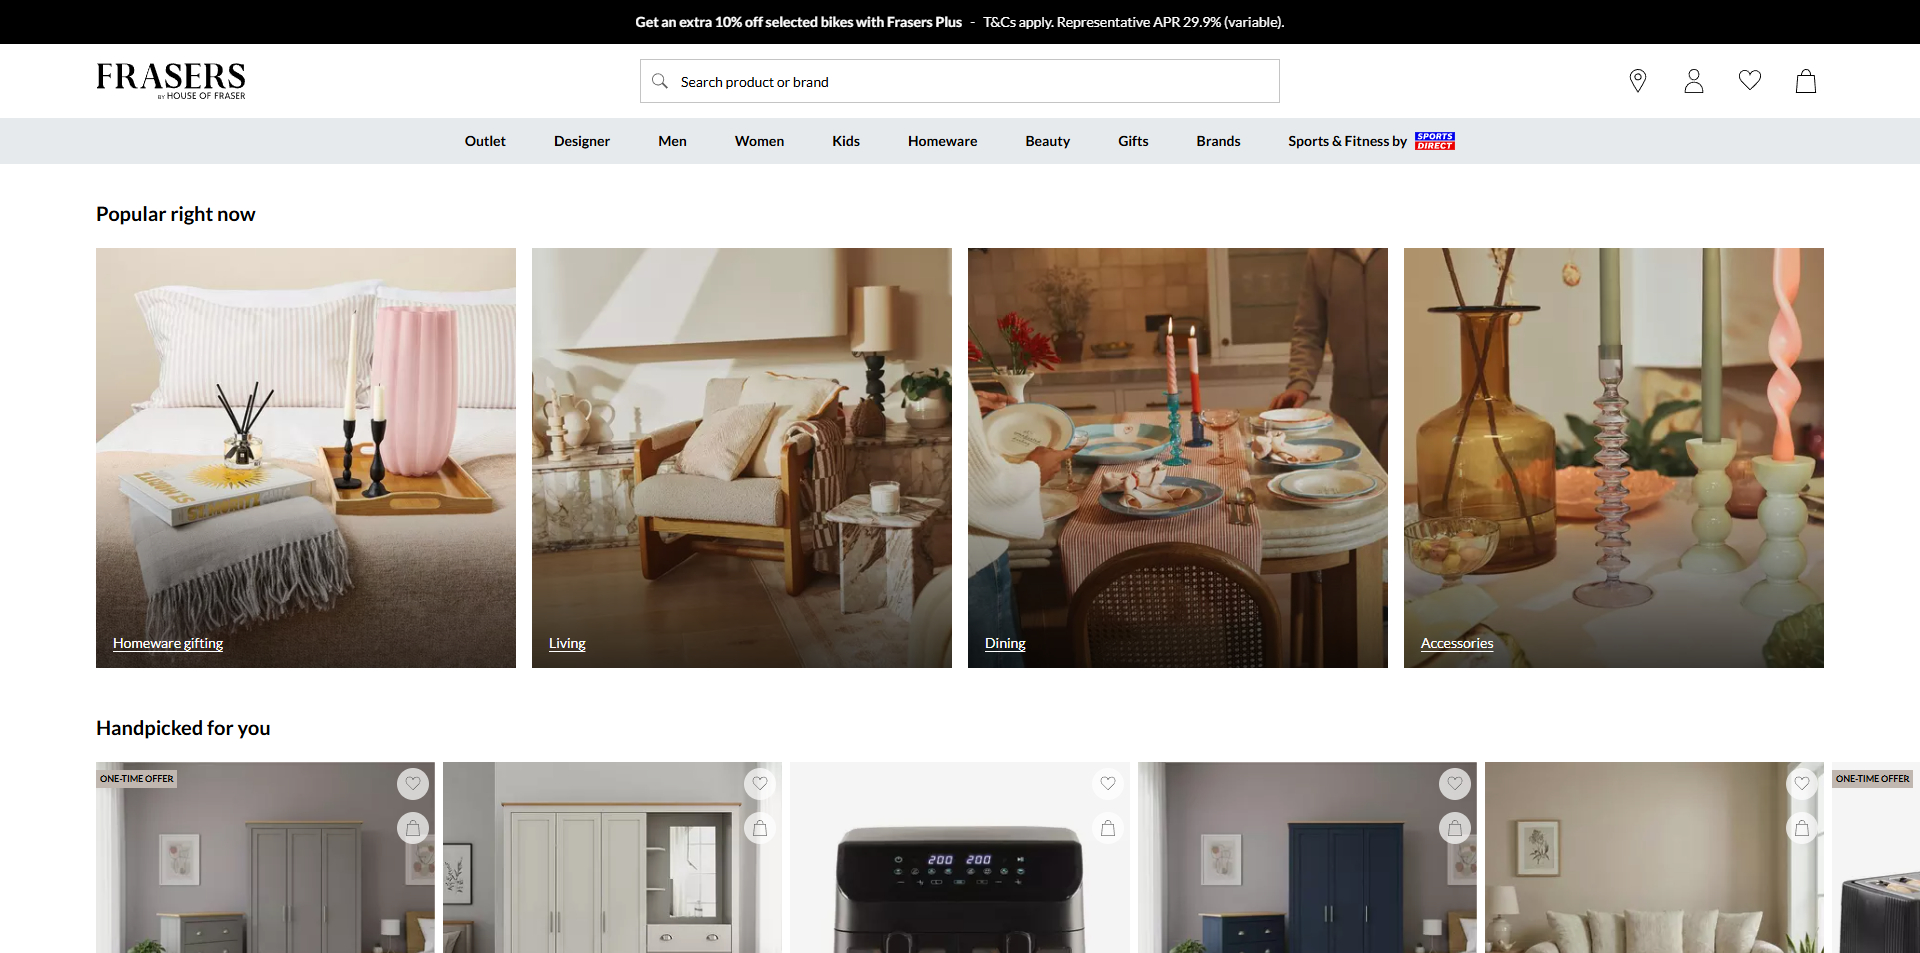Image resolution: width=1920 pixels, height=953 pixels.
Task: Click the magnifier icon in search bar
Action: 660,81
